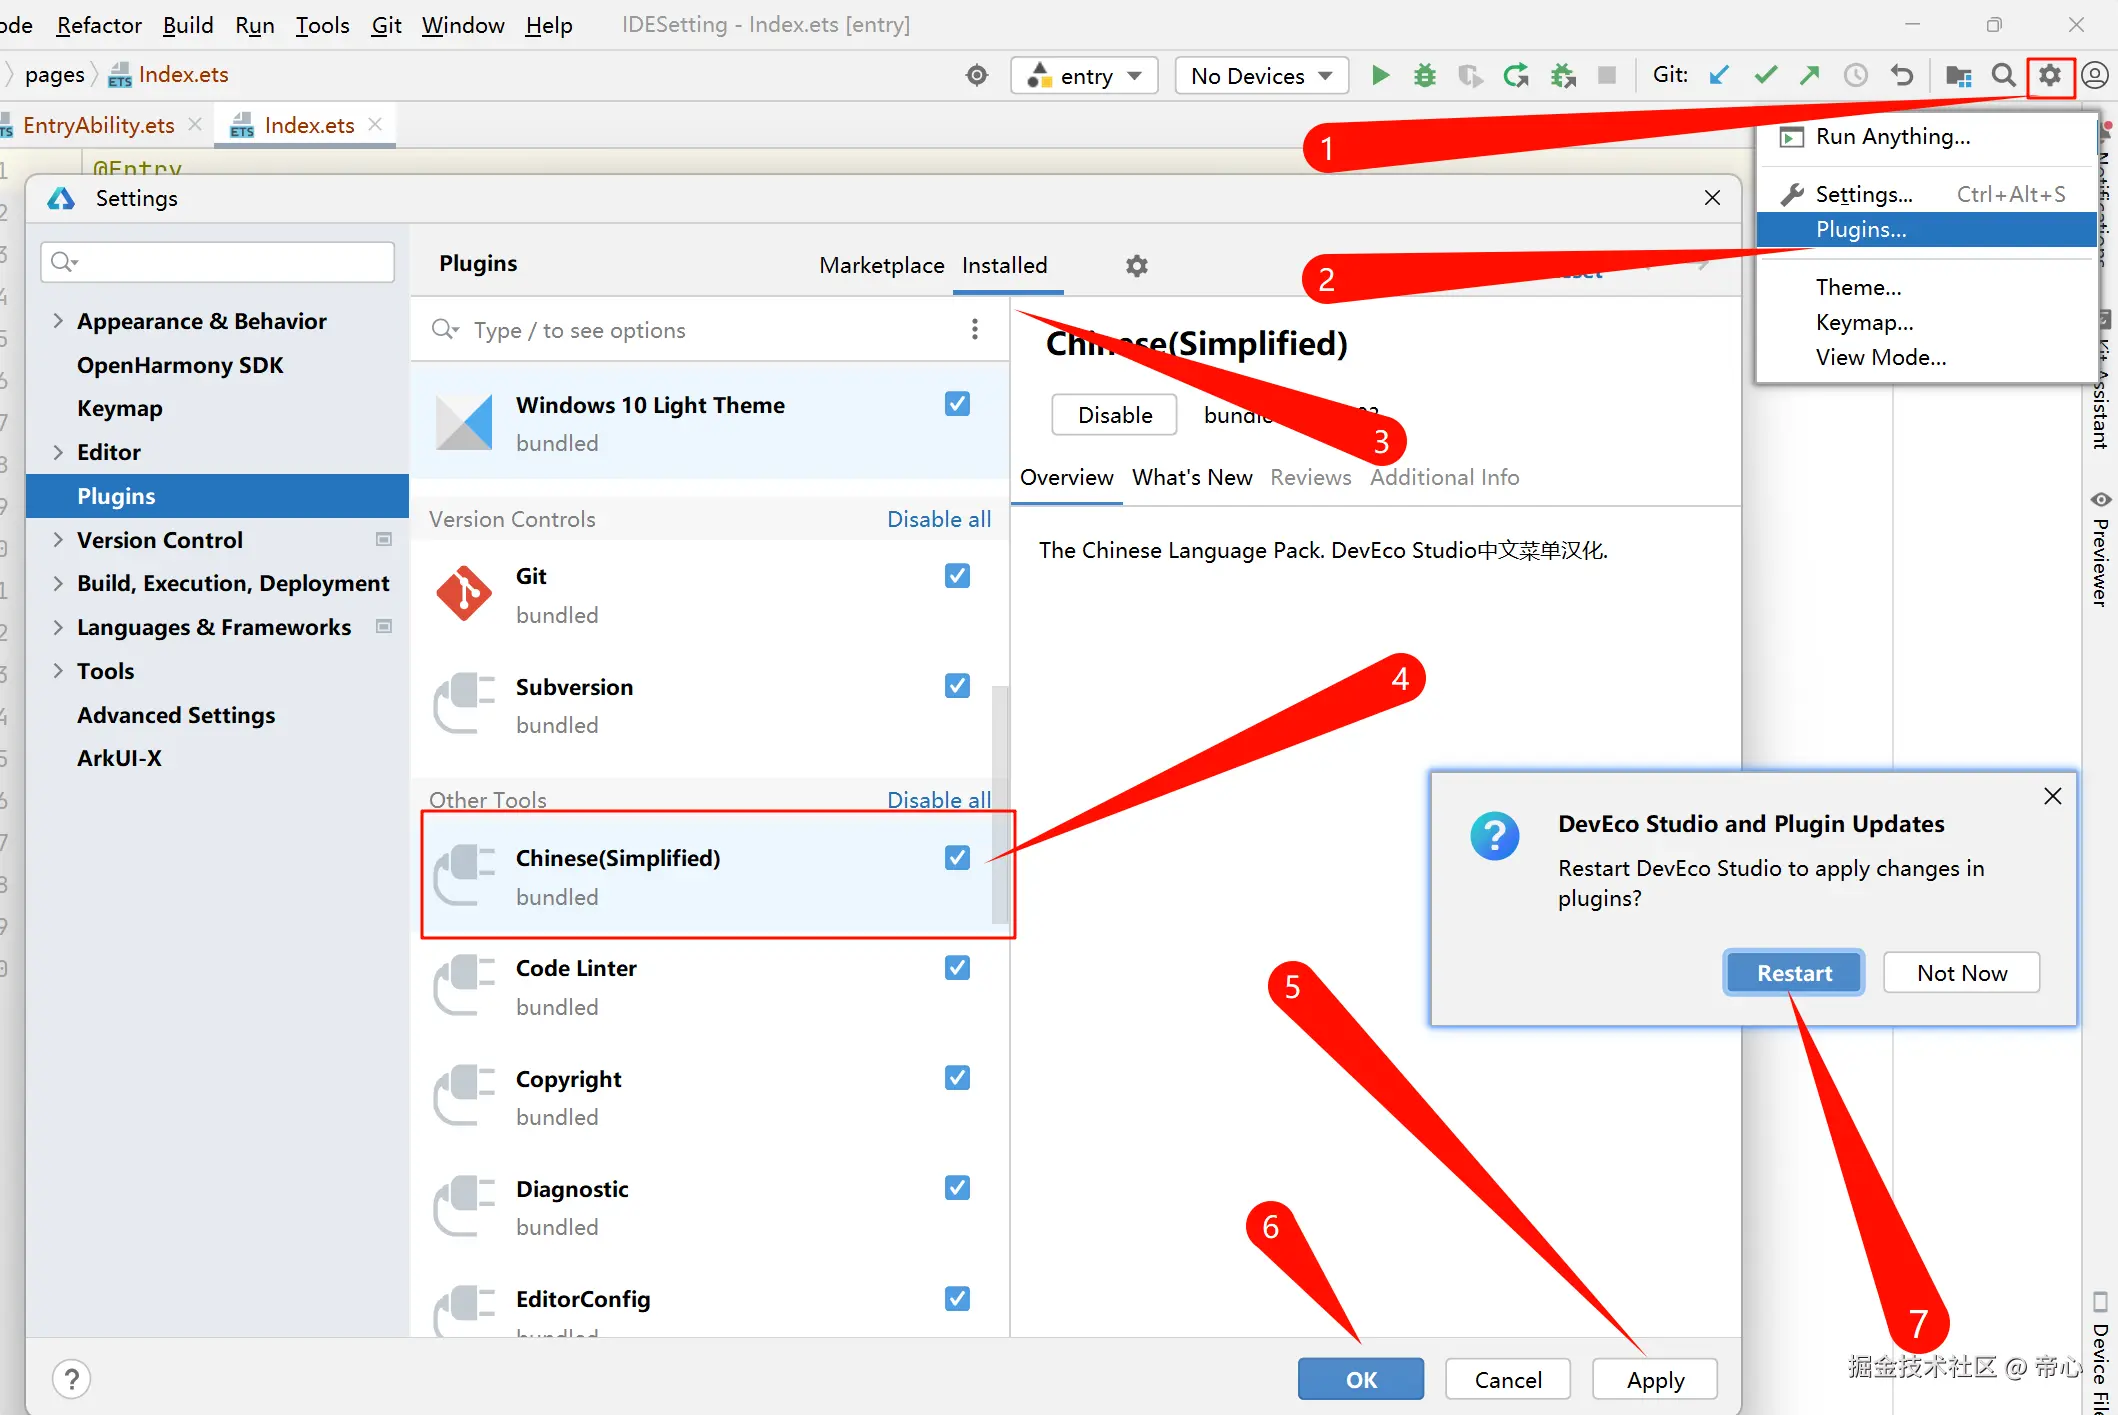2118x1415 pixels.
Task: Open the No Devices dropdown
Action: [x=1261, y=76]
